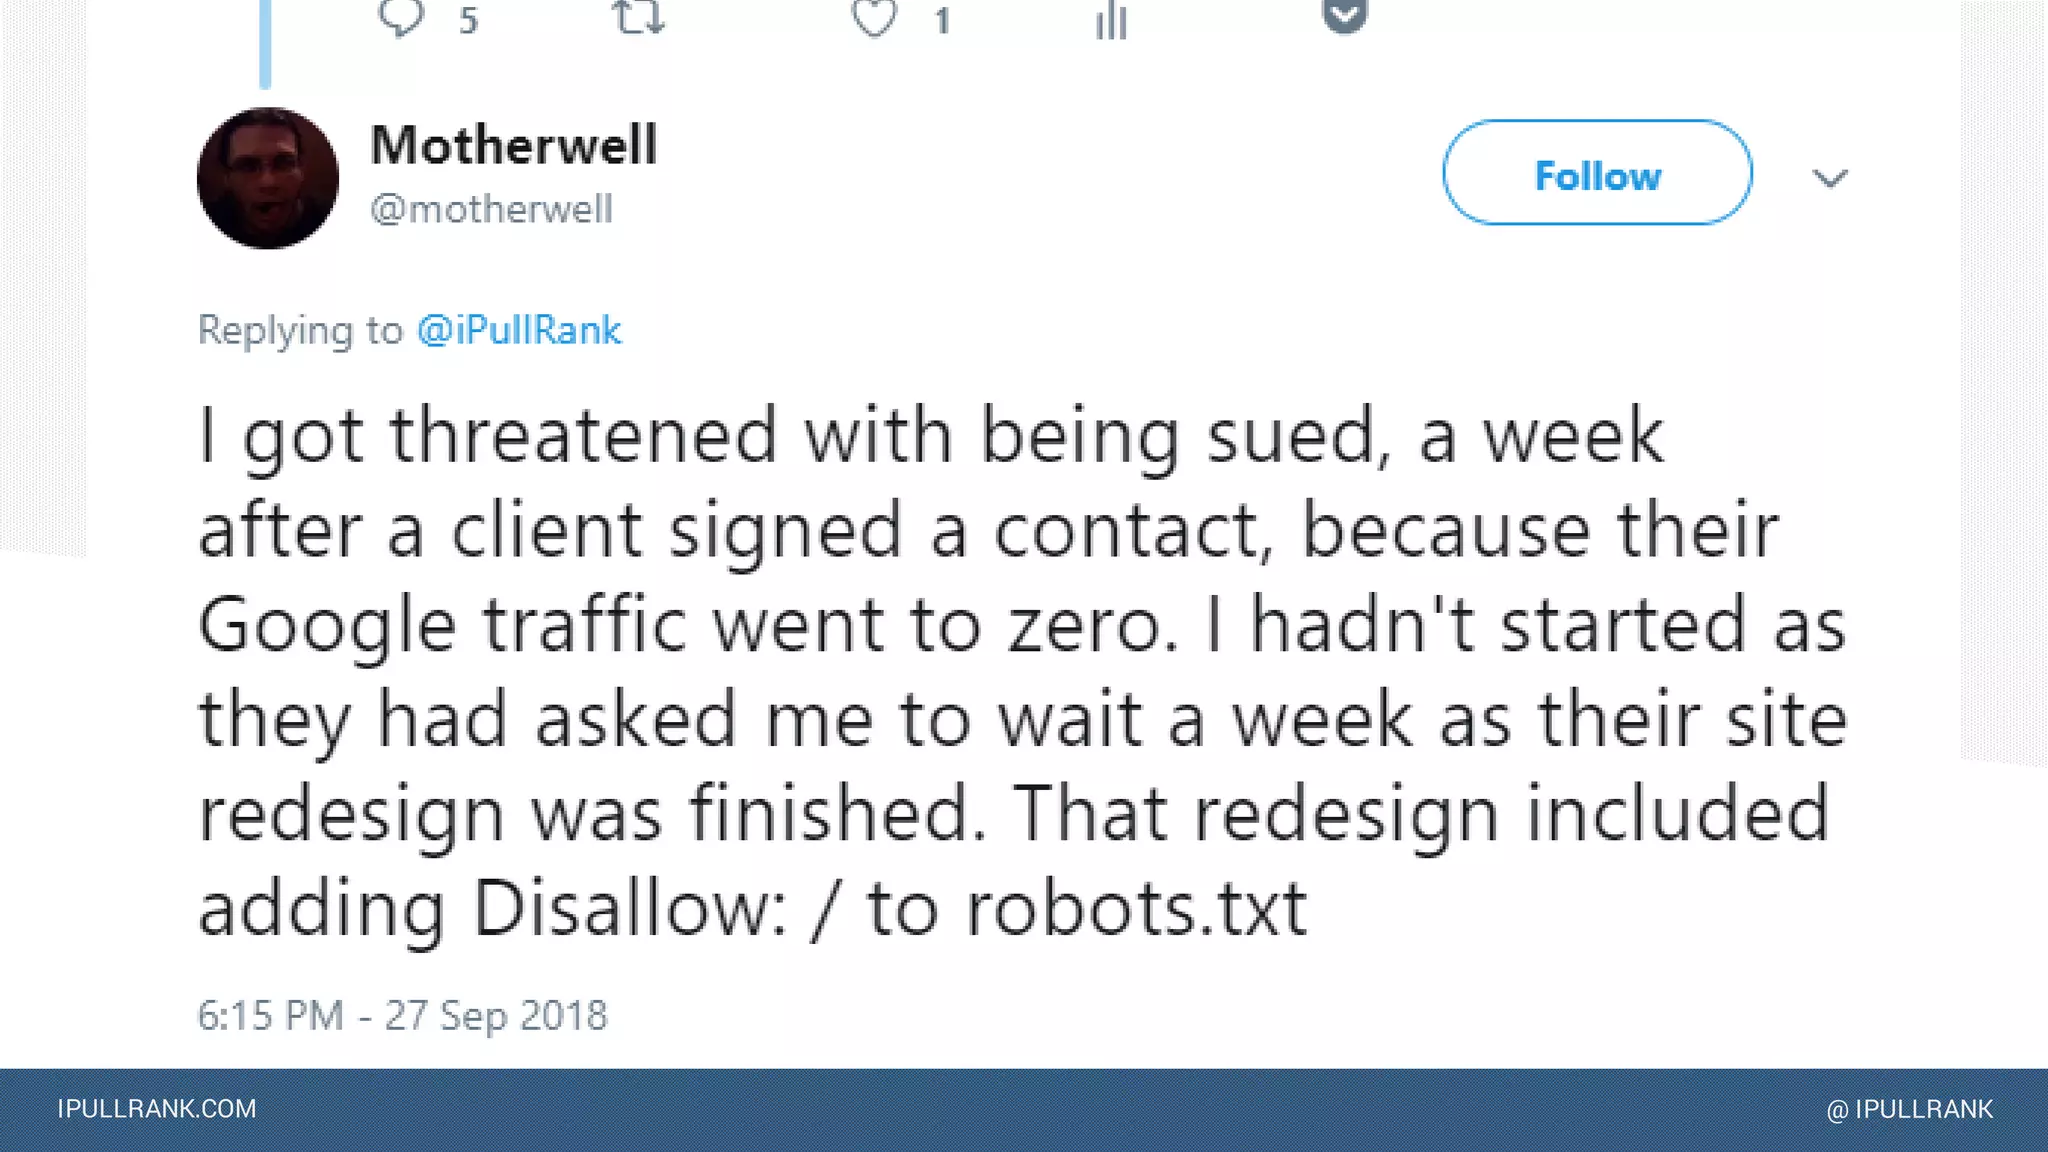The width and height of the screenshot is (2048, 1152).
Task: Click the reply speech bubble icon
Action: (x=402, y=16)
